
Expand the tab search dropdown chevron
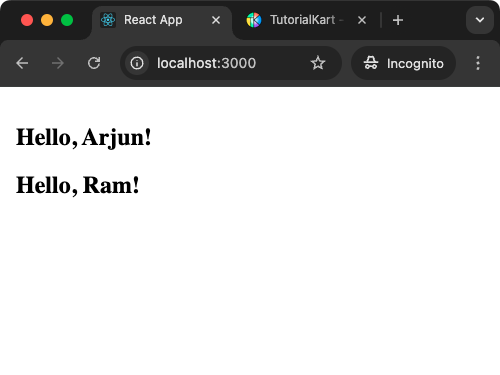[x=480, y=20]
